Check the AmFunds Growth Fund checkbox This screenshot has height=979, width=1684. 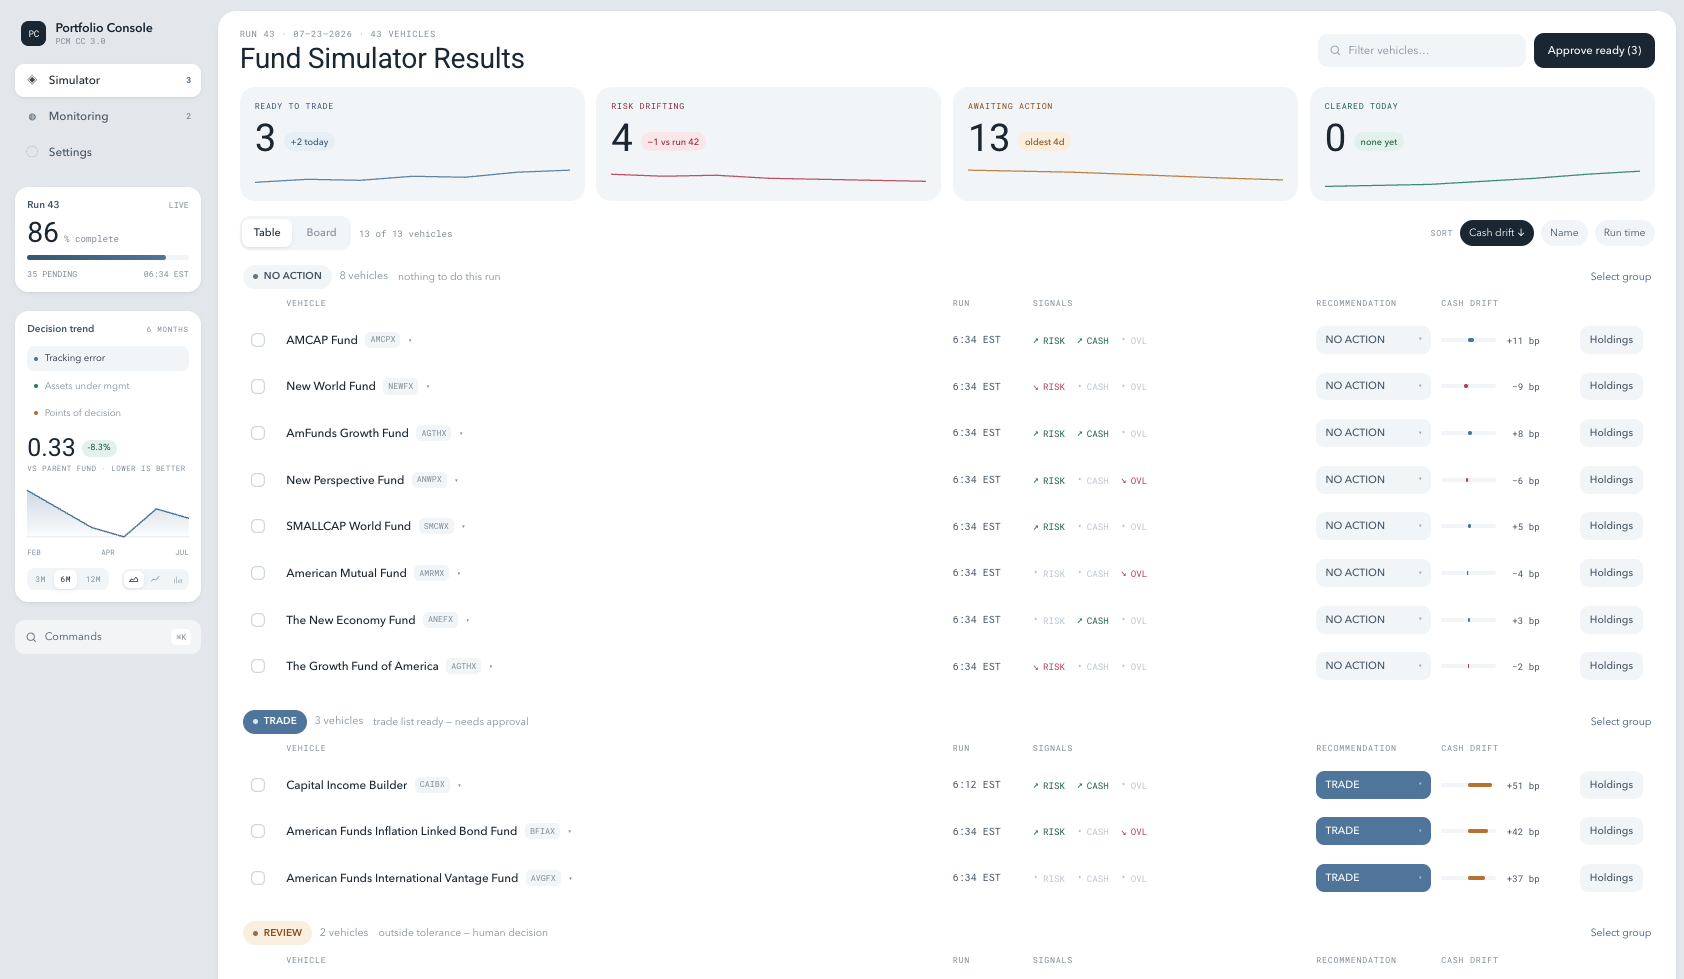point(258,433)
